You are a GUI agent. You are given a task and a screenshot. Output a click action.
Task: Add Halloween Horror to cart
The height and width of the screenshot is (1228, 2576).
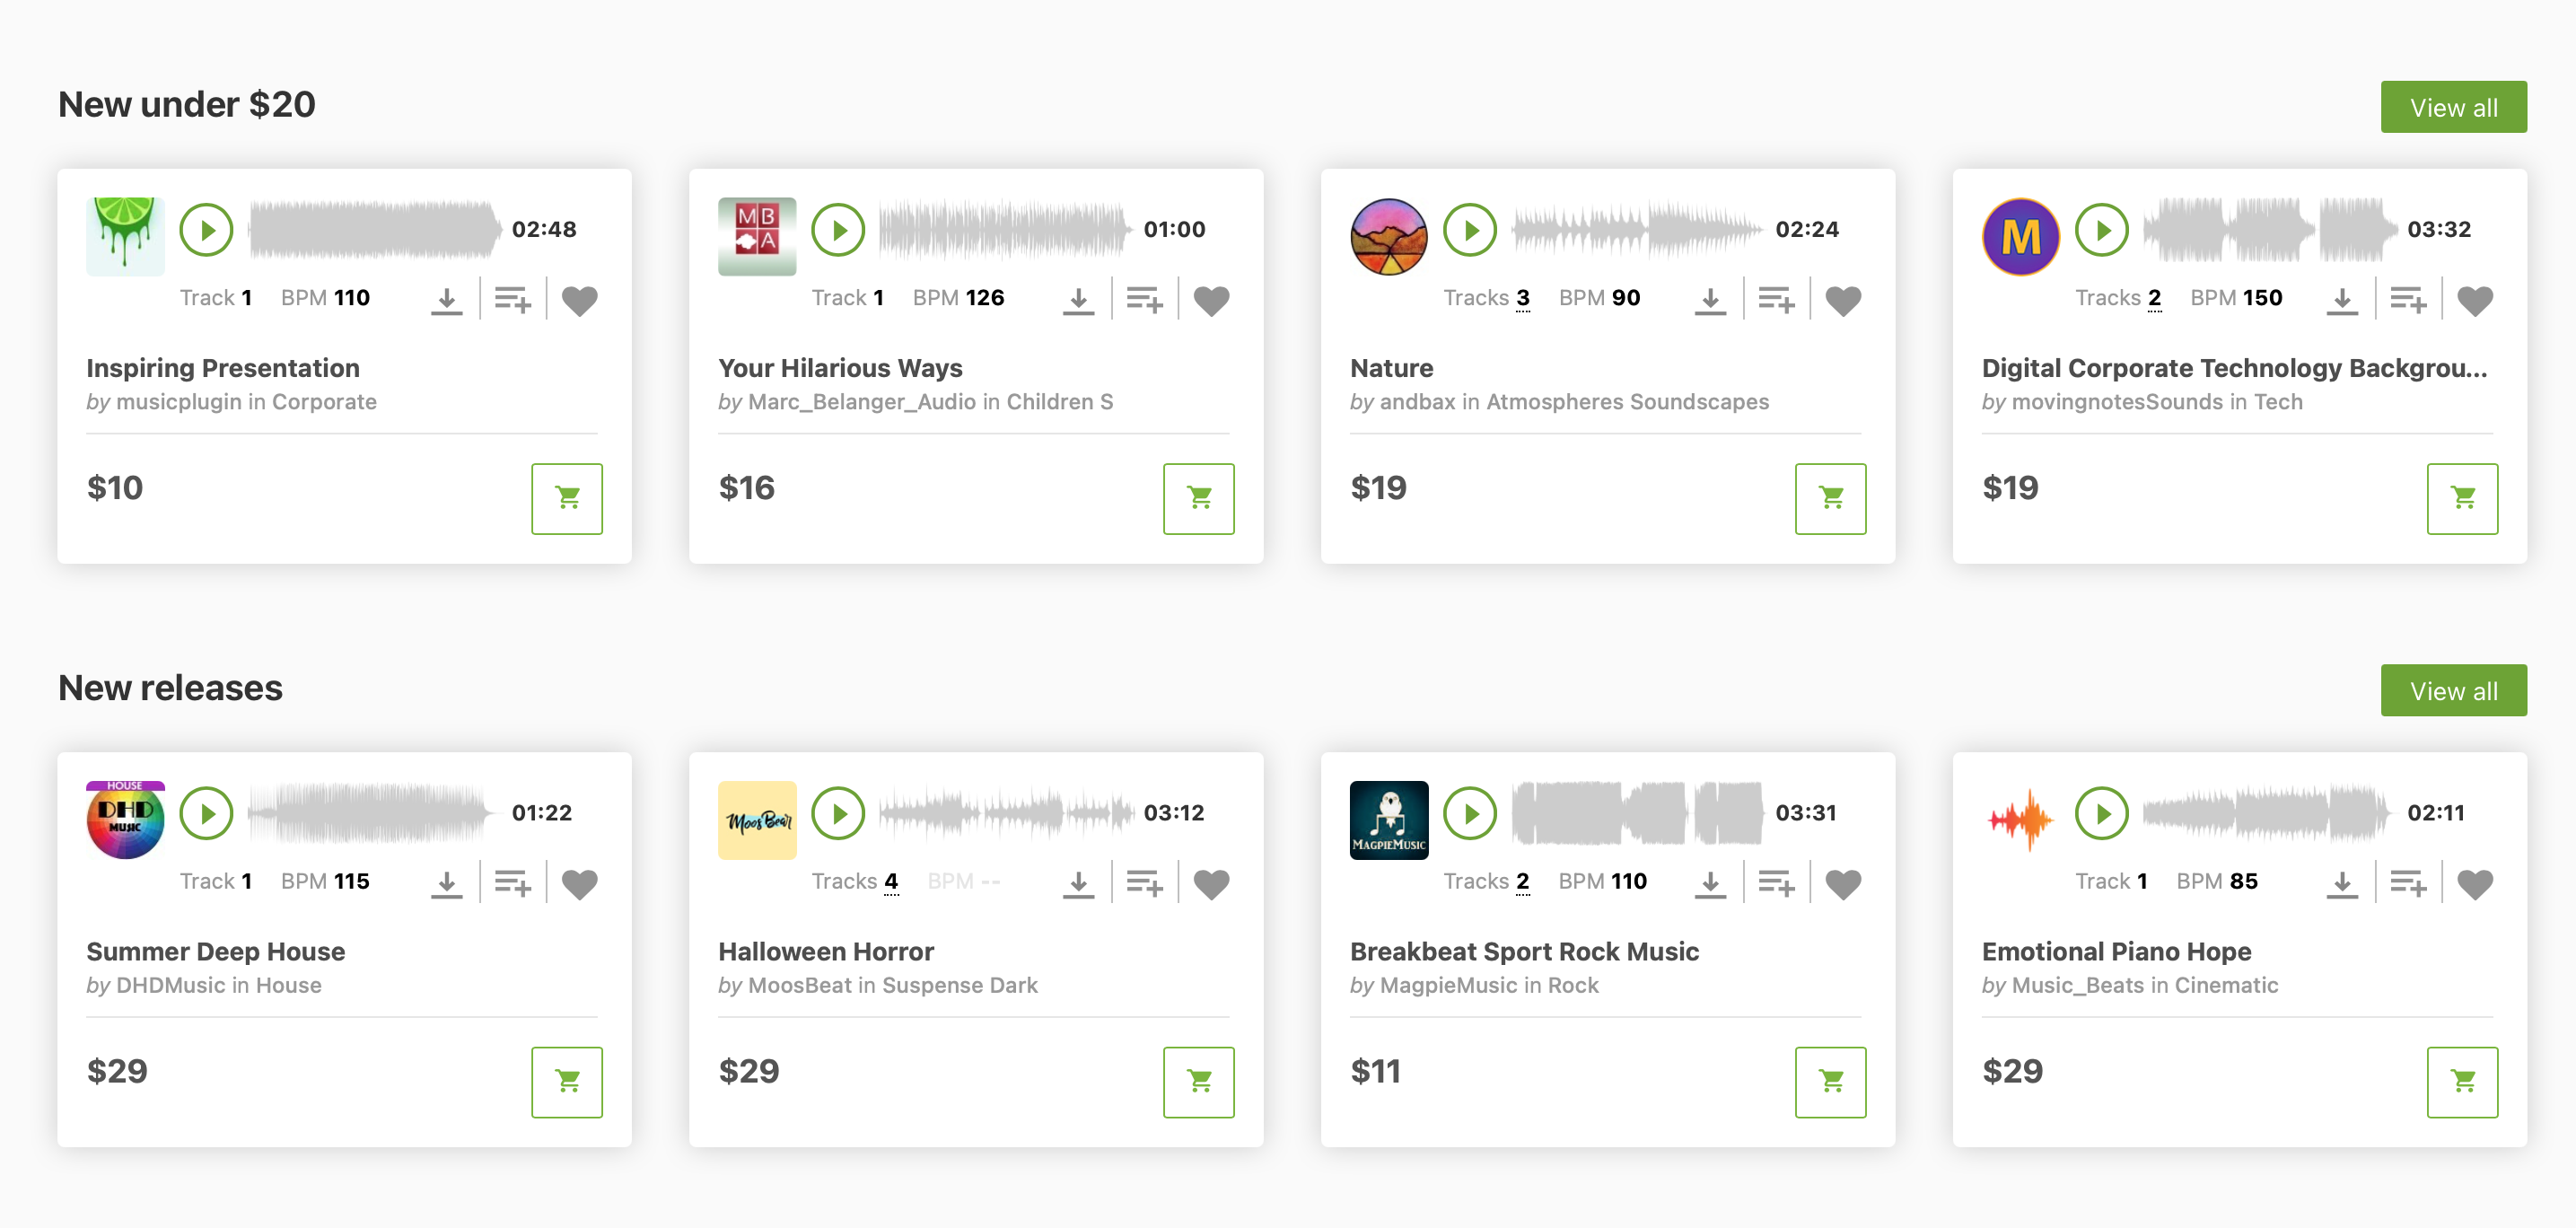click(1198, 1081)
